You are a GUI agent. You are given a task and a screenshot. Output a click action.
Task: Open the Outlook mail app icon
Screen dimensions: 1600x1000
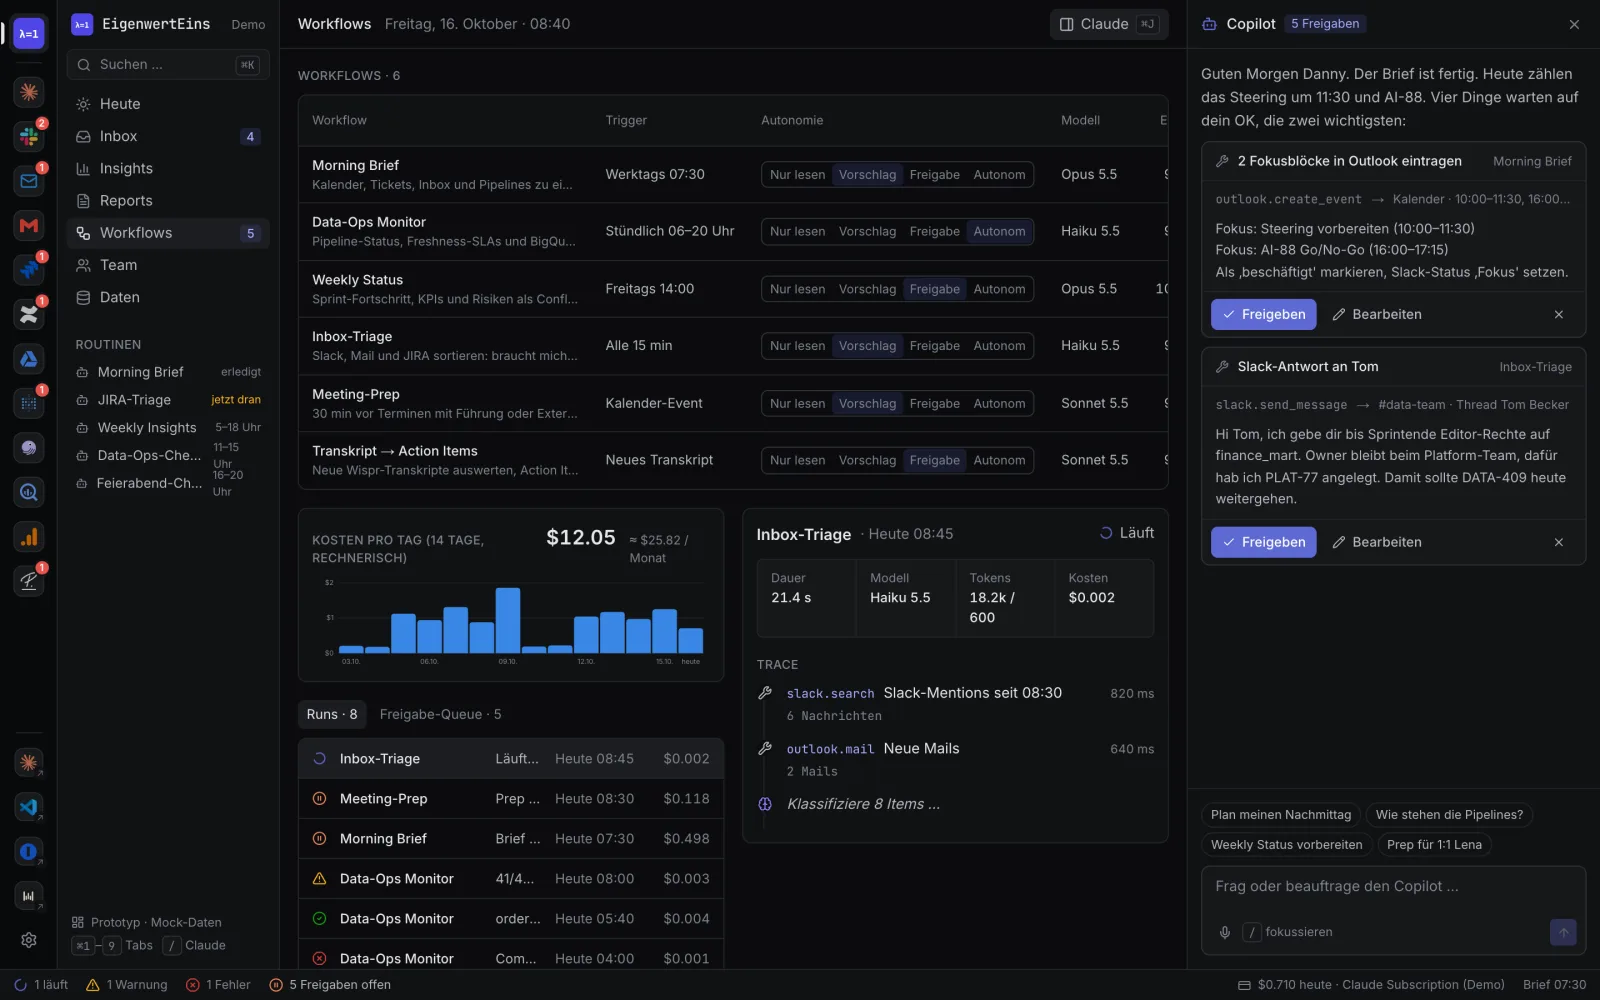29,181
